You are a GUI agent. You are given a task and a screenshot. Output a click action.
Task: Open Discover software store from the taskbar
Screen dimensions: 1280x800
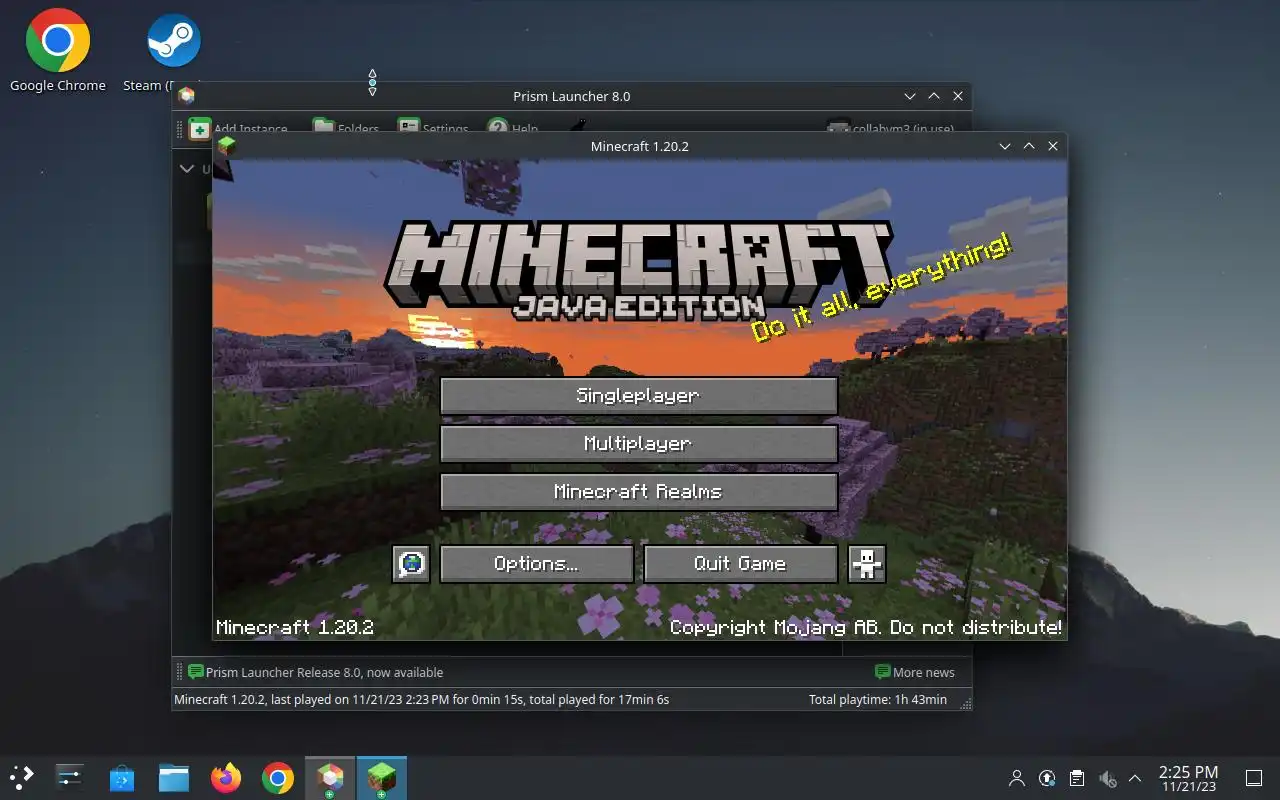[122, 777]
